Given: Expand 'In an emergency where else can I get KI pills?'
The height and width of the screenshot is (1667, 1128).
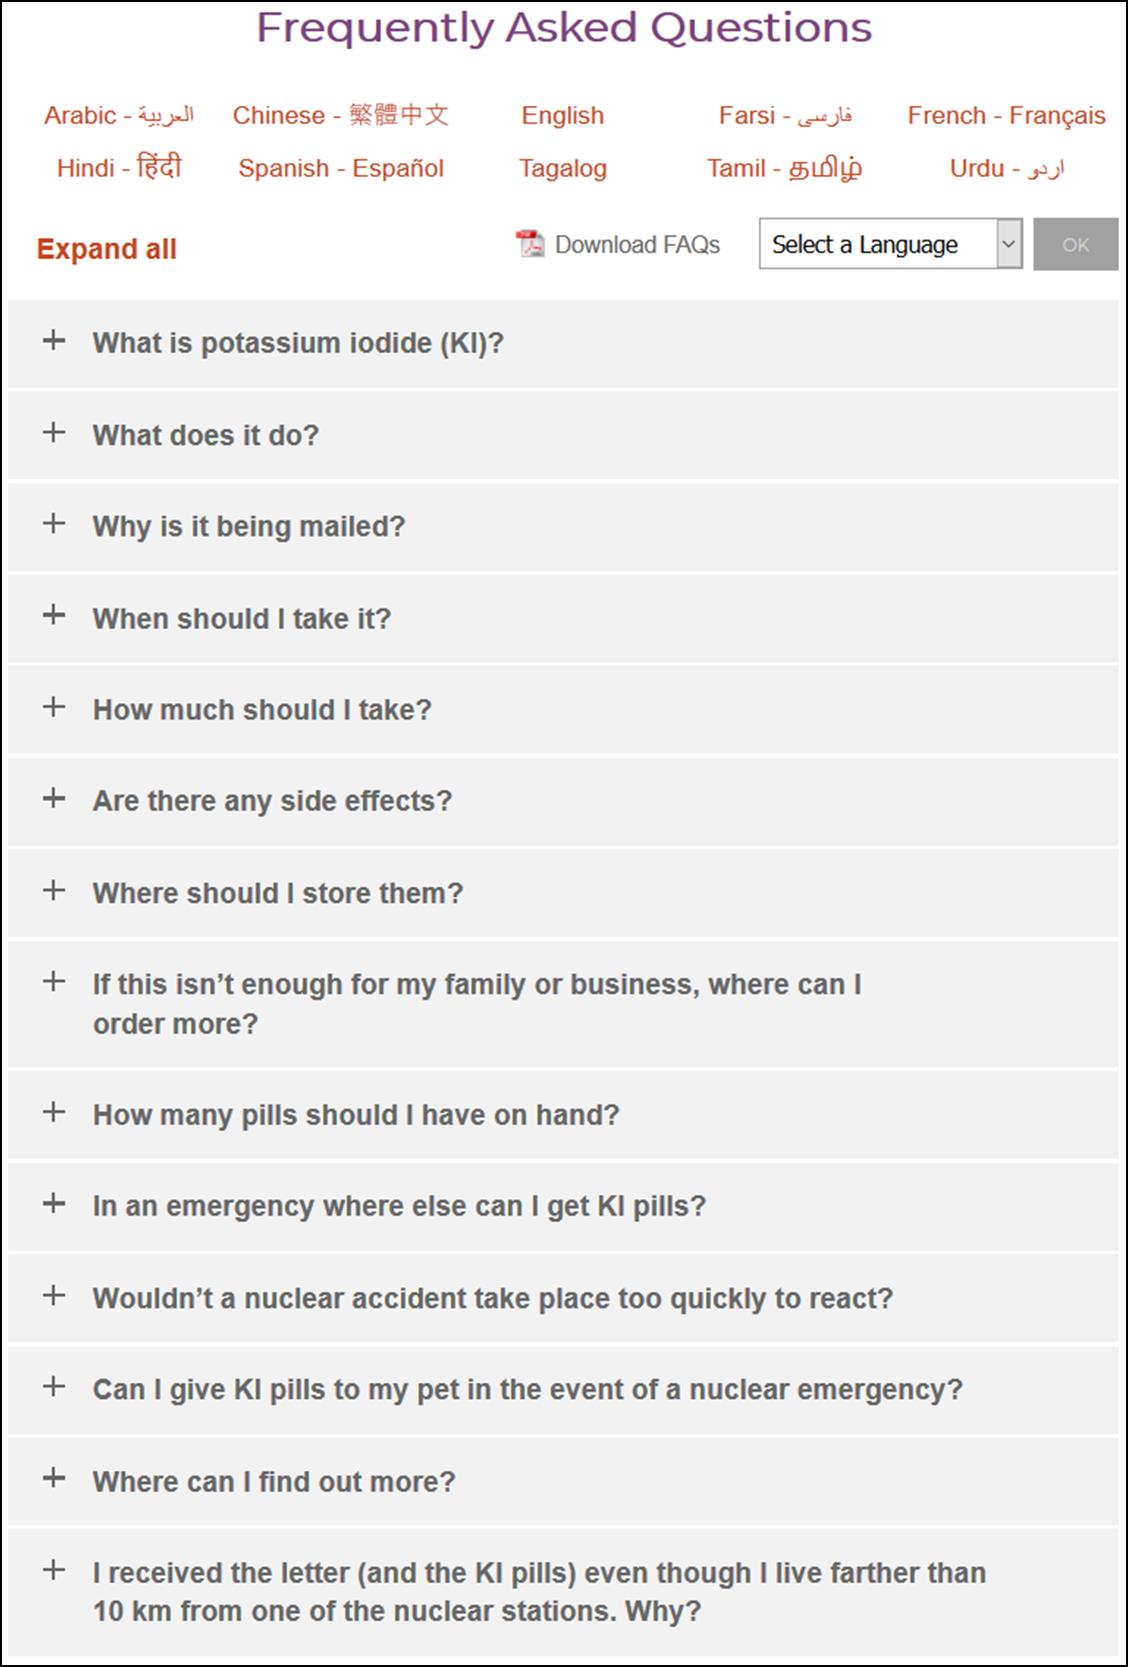Looking at the screenshot, I should pos(563,1206).
